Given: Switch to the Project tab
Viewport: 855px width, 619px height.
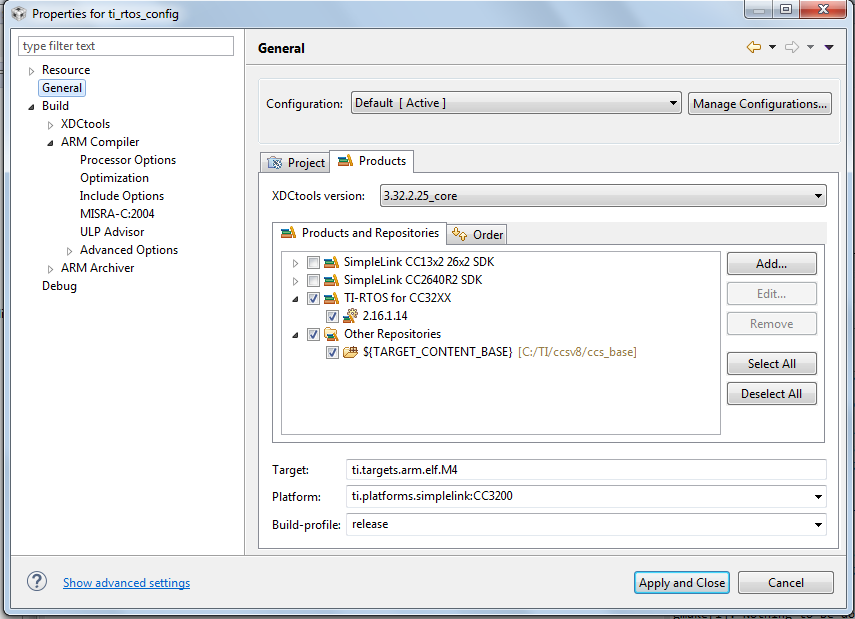Looking at the screenshot, I should pos(296,163).
